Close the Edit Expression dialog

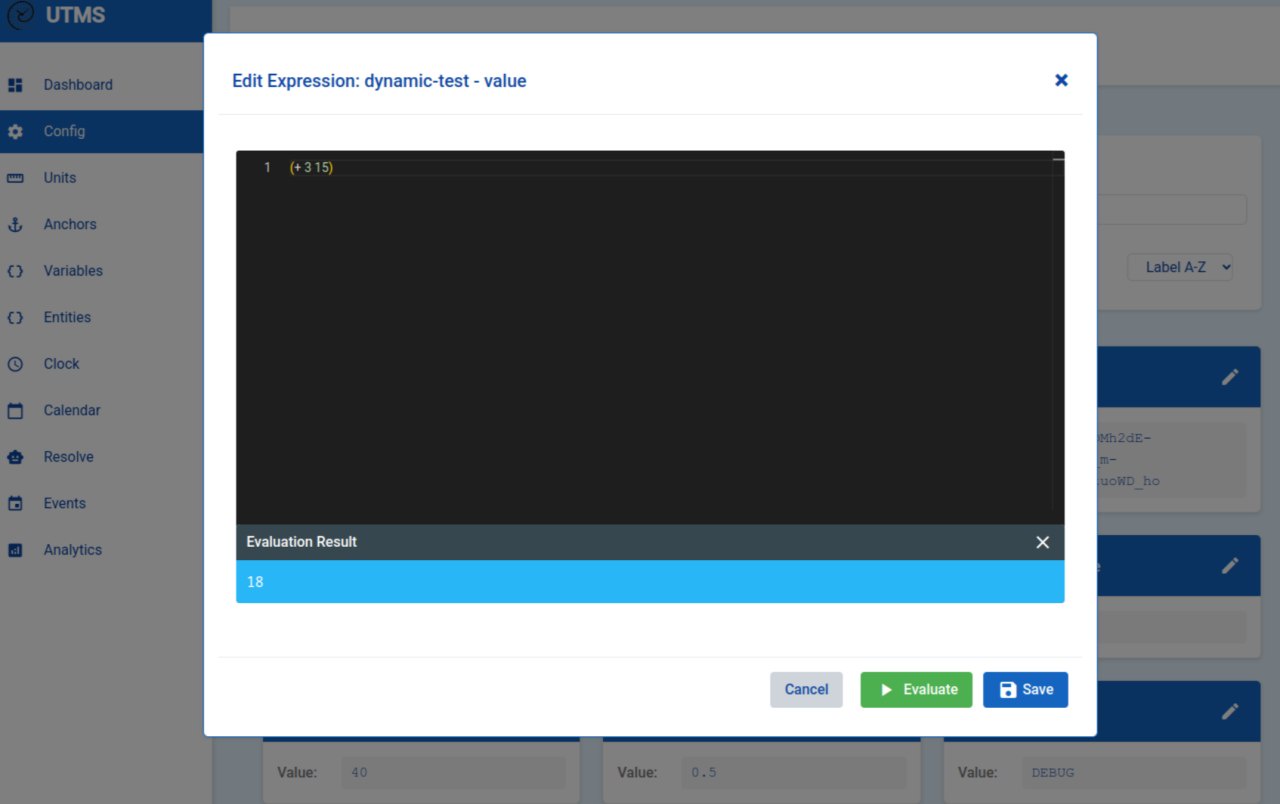tap(1061, 80)
